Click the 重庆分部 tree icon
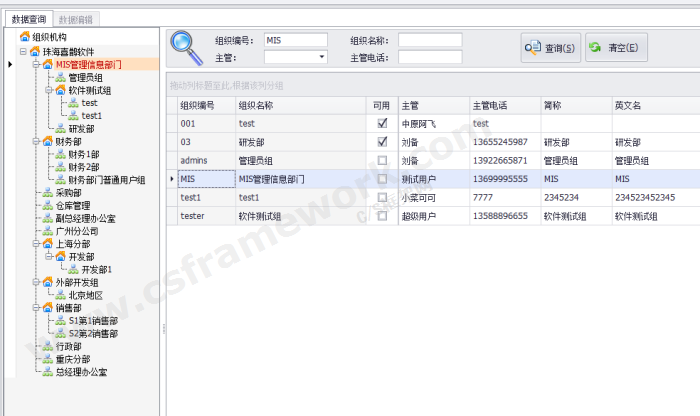The image size is (700, 416). pos(47,359)
